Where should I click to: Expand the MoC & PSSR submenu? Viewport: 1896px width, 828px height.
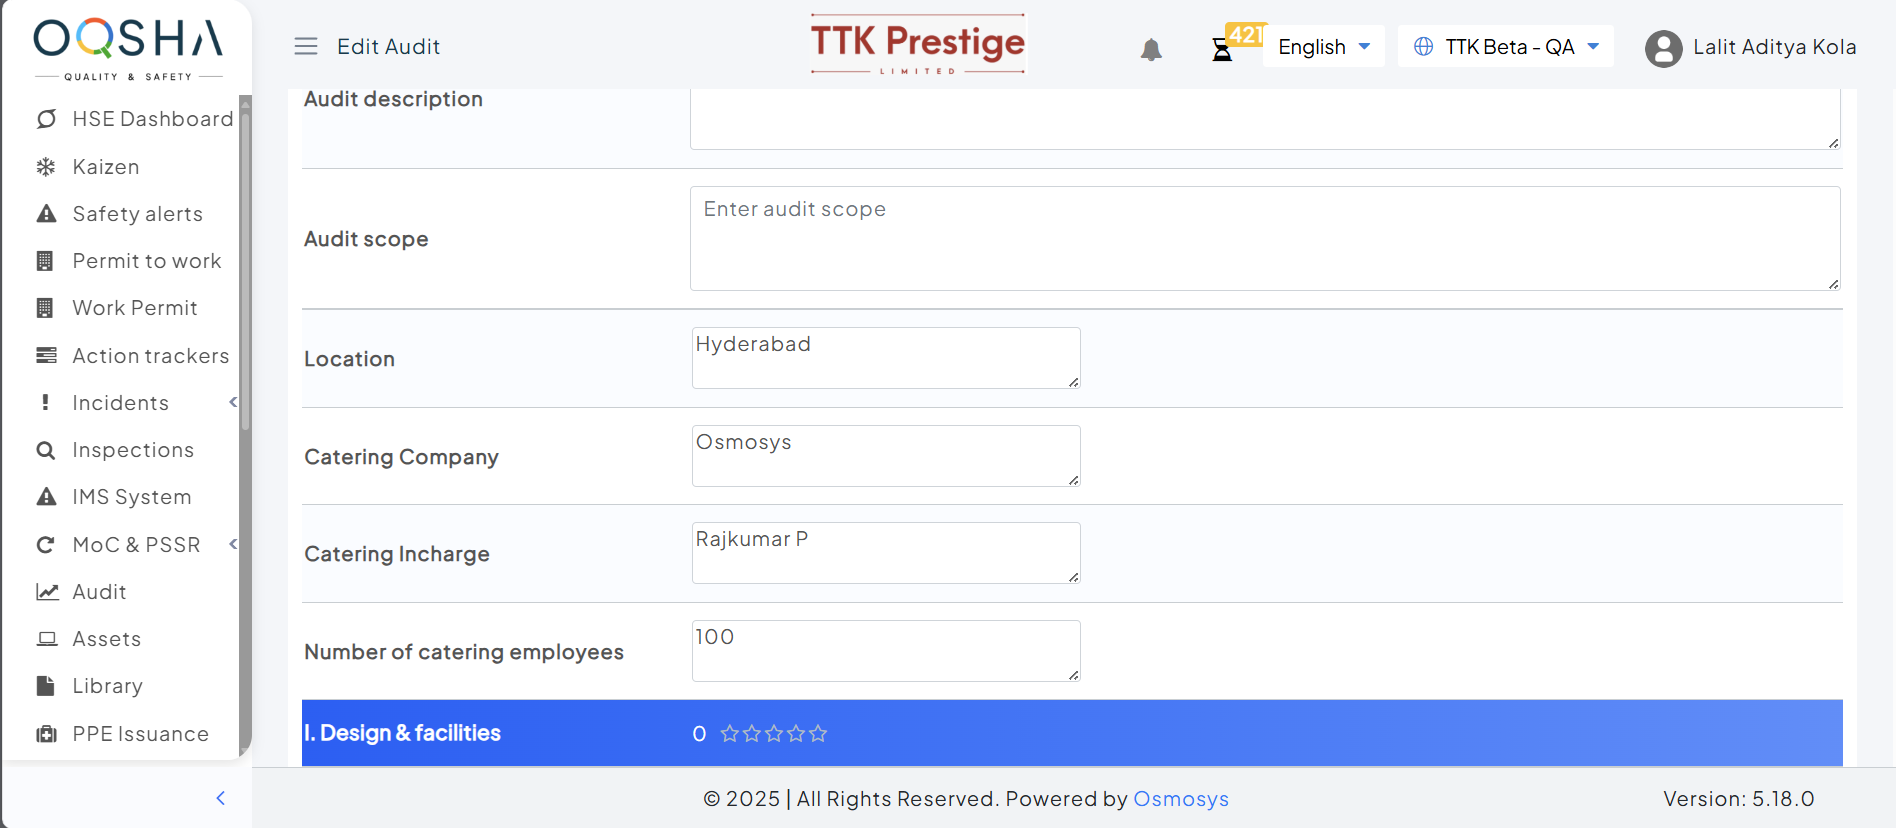(x=233, y=544)
